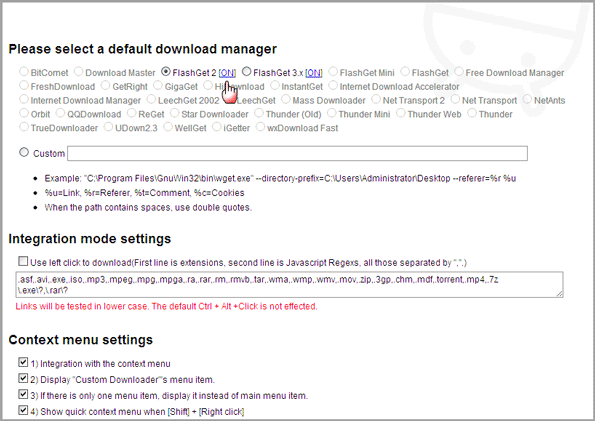Select the BitComet radio button
The width and height of the screenshot is (595, 421).
(x=24, y=71)
